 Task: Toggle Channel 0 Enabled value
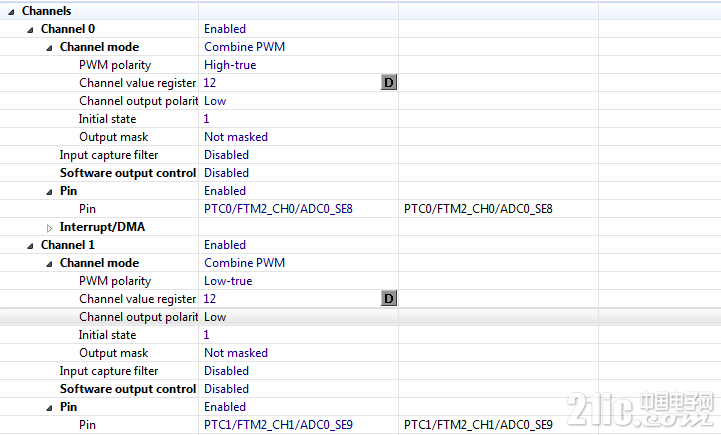[x=225, y=29]
